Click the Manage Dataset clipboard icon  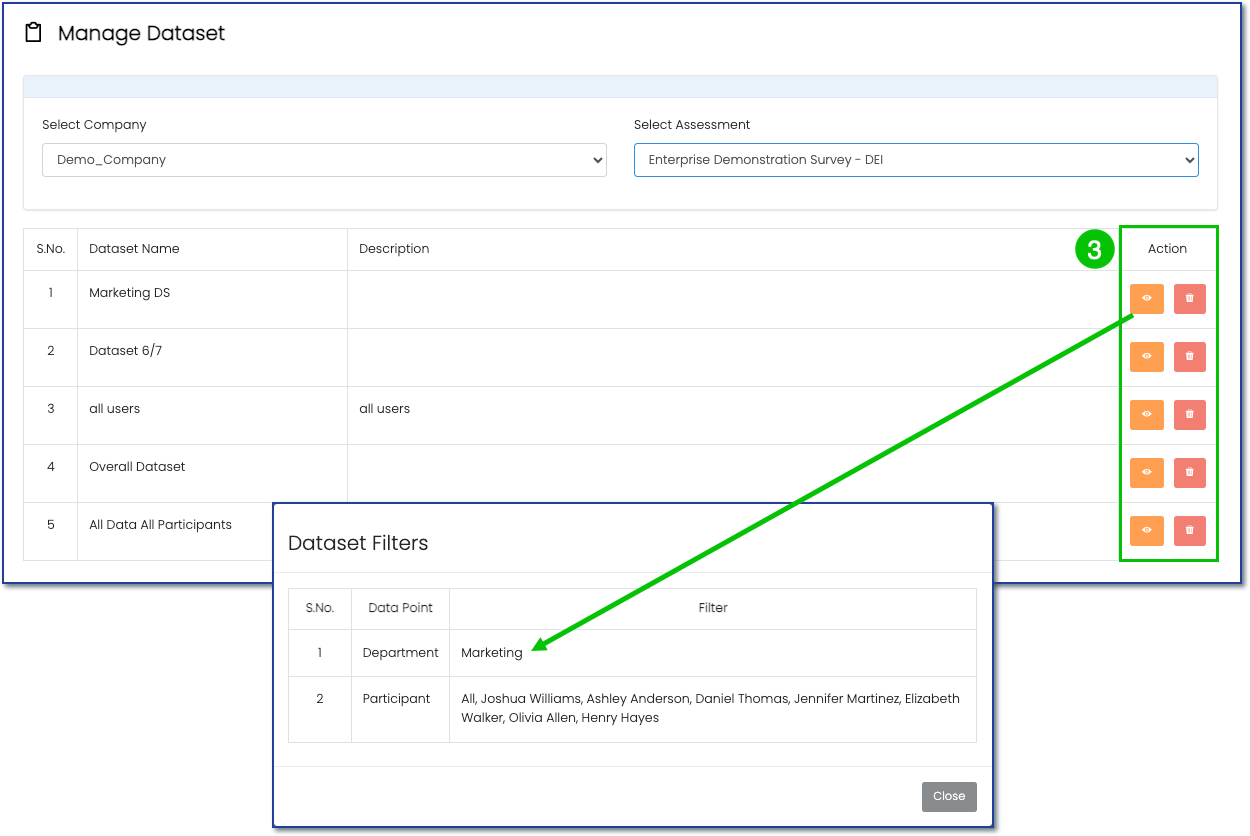(x=34, y=33)
